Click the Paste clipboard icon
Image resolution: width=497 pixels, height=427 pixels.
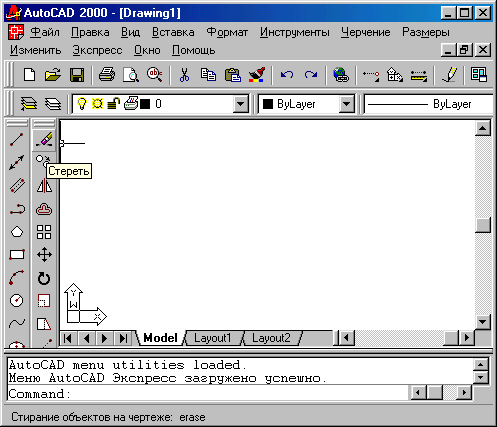[x=233, y=75]
